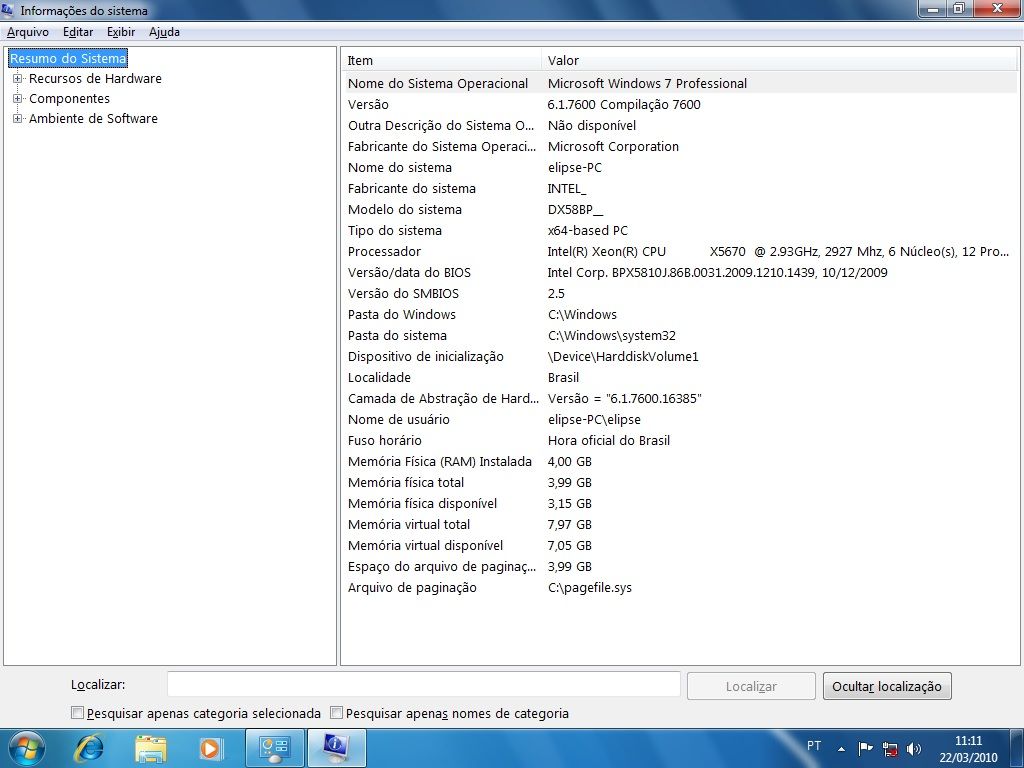This screenshot has height=768, width=1024.
Task: Click C:\pagefile.sys value
Action: click(590, 588)
